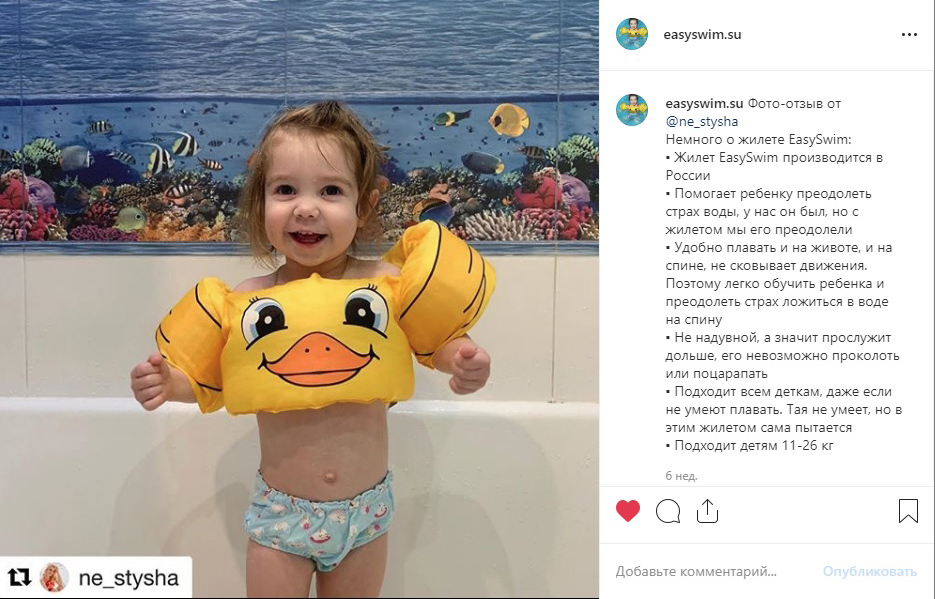Save the post with bookmark icon
The width and height of the screenshot is (935, 599).
pyautogui.click(x=908, y=511)
